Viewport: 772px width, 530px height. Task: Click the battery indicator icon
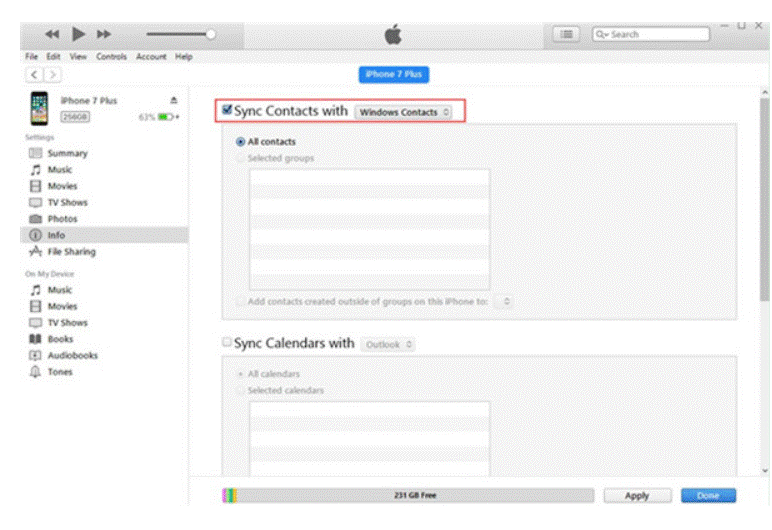[x=165, y=117]
